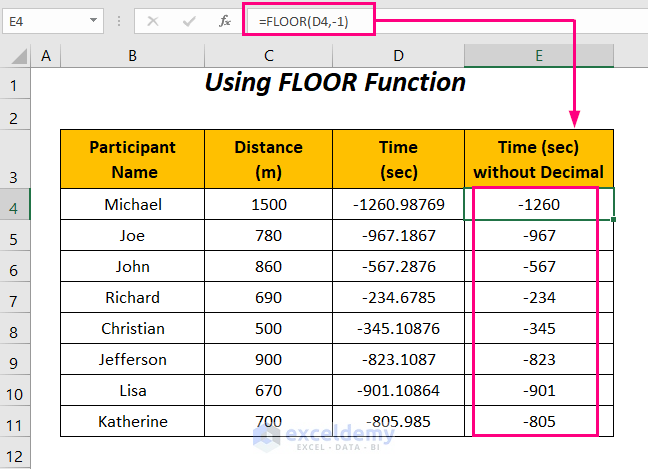Select row 4 header
Viewport: 648px width, 469px height.
14,205
